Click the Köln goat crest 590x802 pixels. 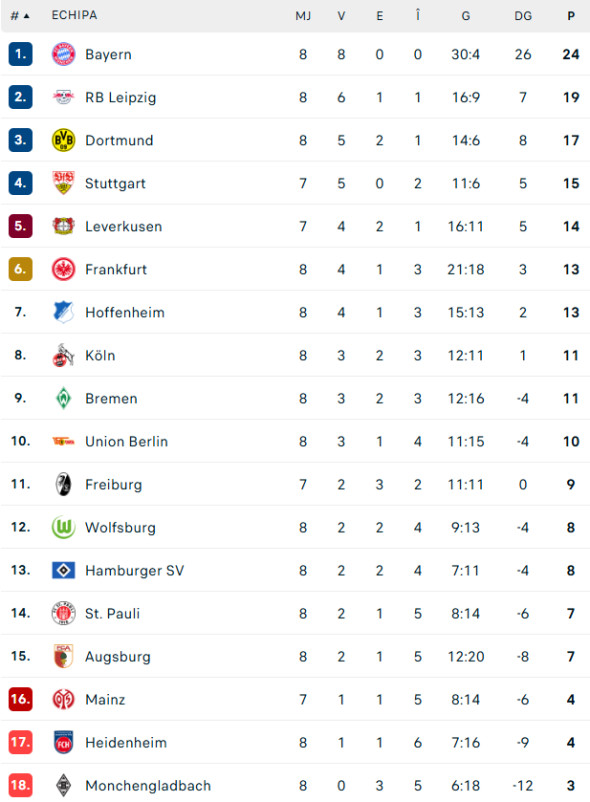pos(62,355)
